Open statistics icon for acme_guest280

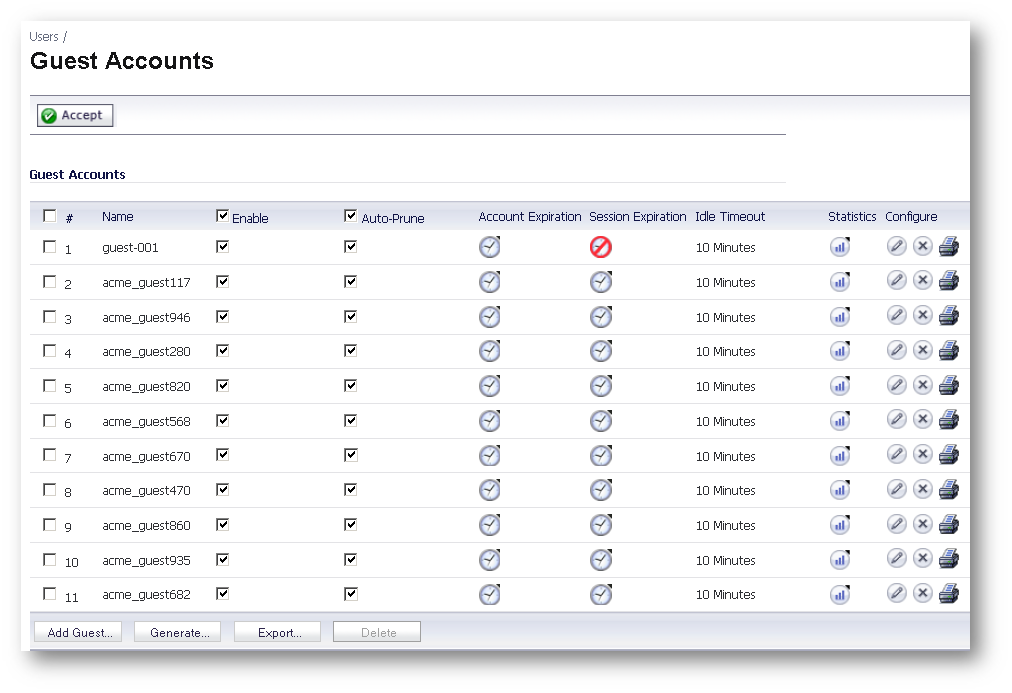tap(840, 351)
